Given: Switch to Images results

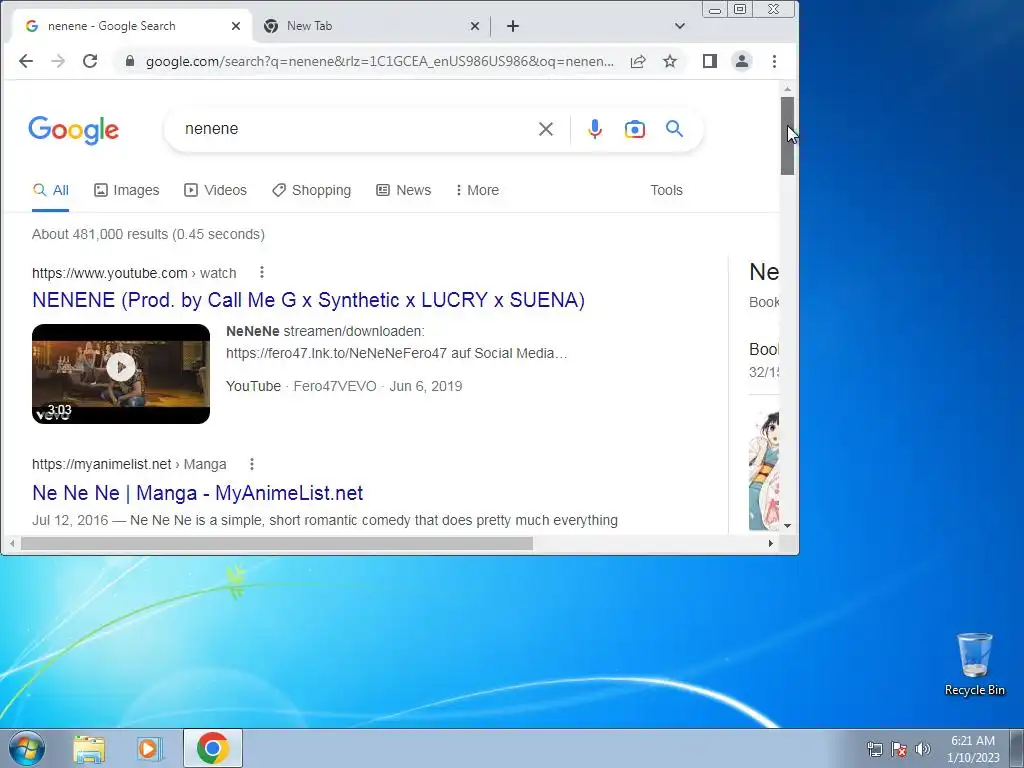Looking at the screenshot, I should [x=127, y=190].
